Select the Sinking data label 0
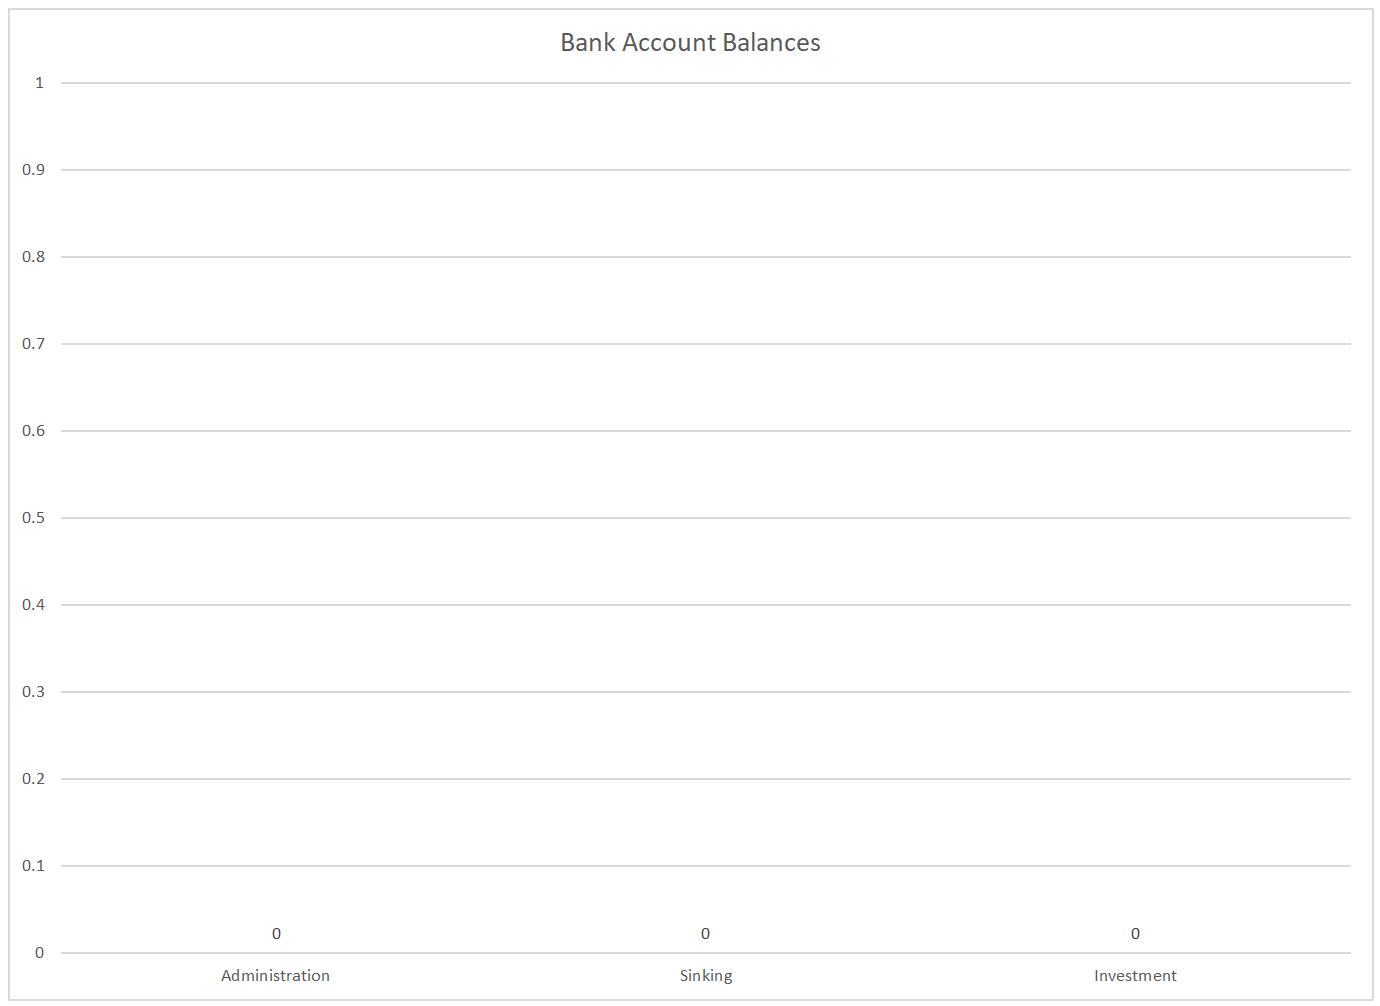1380x1006 pixels. pos(705,934)
